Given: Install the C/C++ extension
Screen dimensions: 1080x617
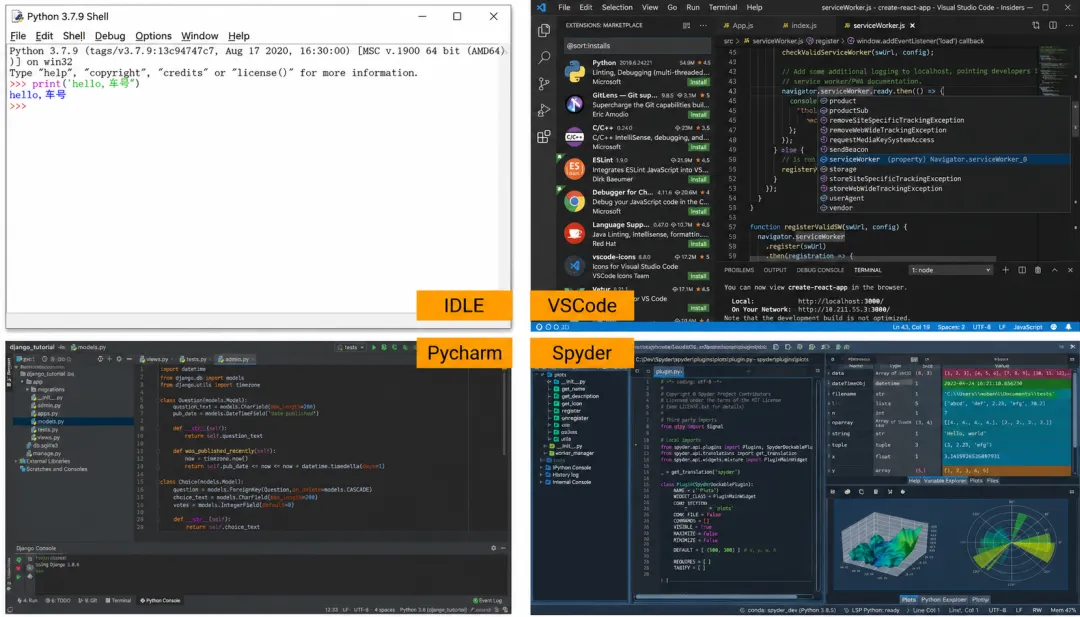Looking at the screenshot, I should 699,147.
